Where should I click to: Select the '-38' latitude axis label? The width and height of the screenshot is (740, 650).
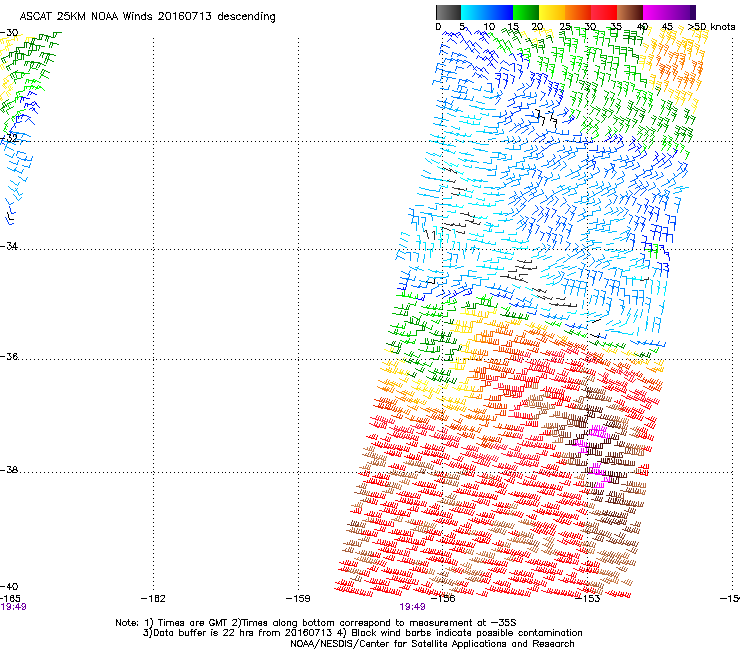9,469
